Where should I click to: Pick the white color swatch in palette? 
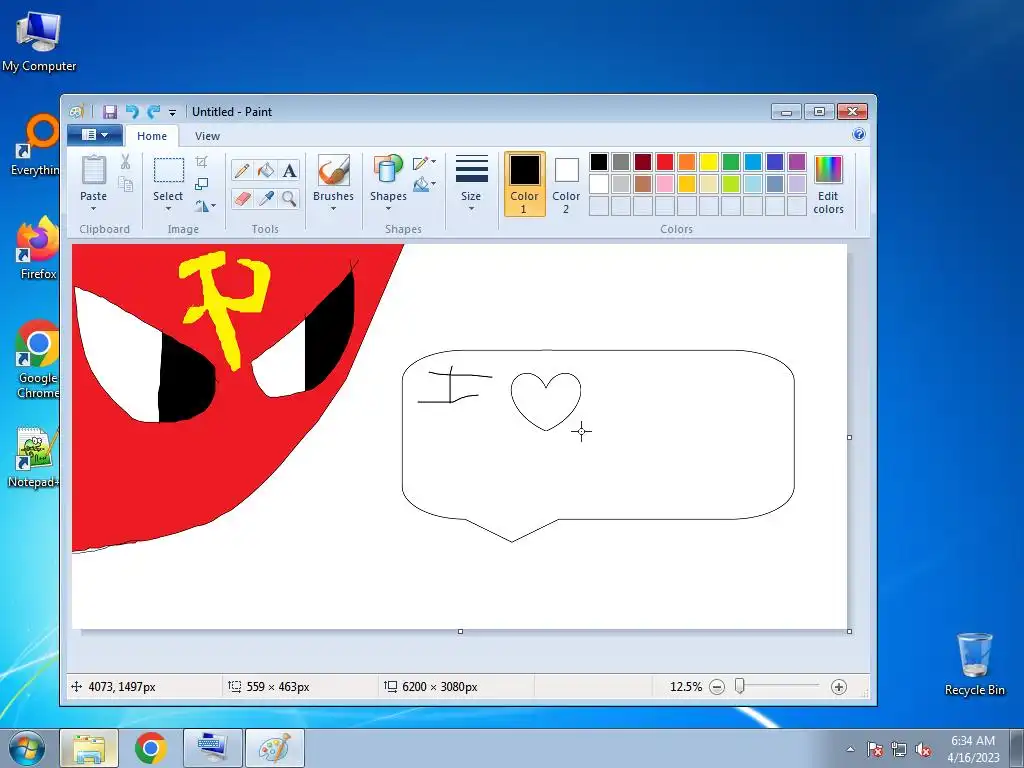(599, 184)
